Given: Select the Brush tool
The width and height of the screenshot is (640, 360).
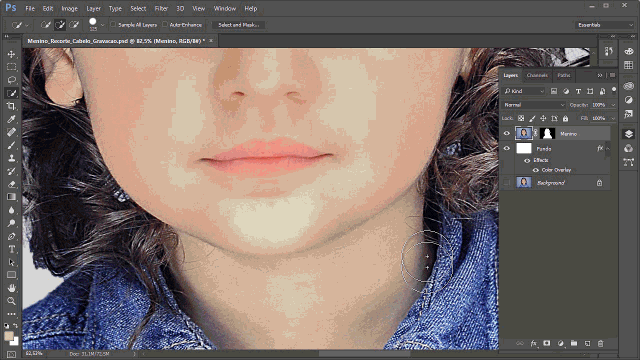Looking at the screenshot, I should click(11, 145).
